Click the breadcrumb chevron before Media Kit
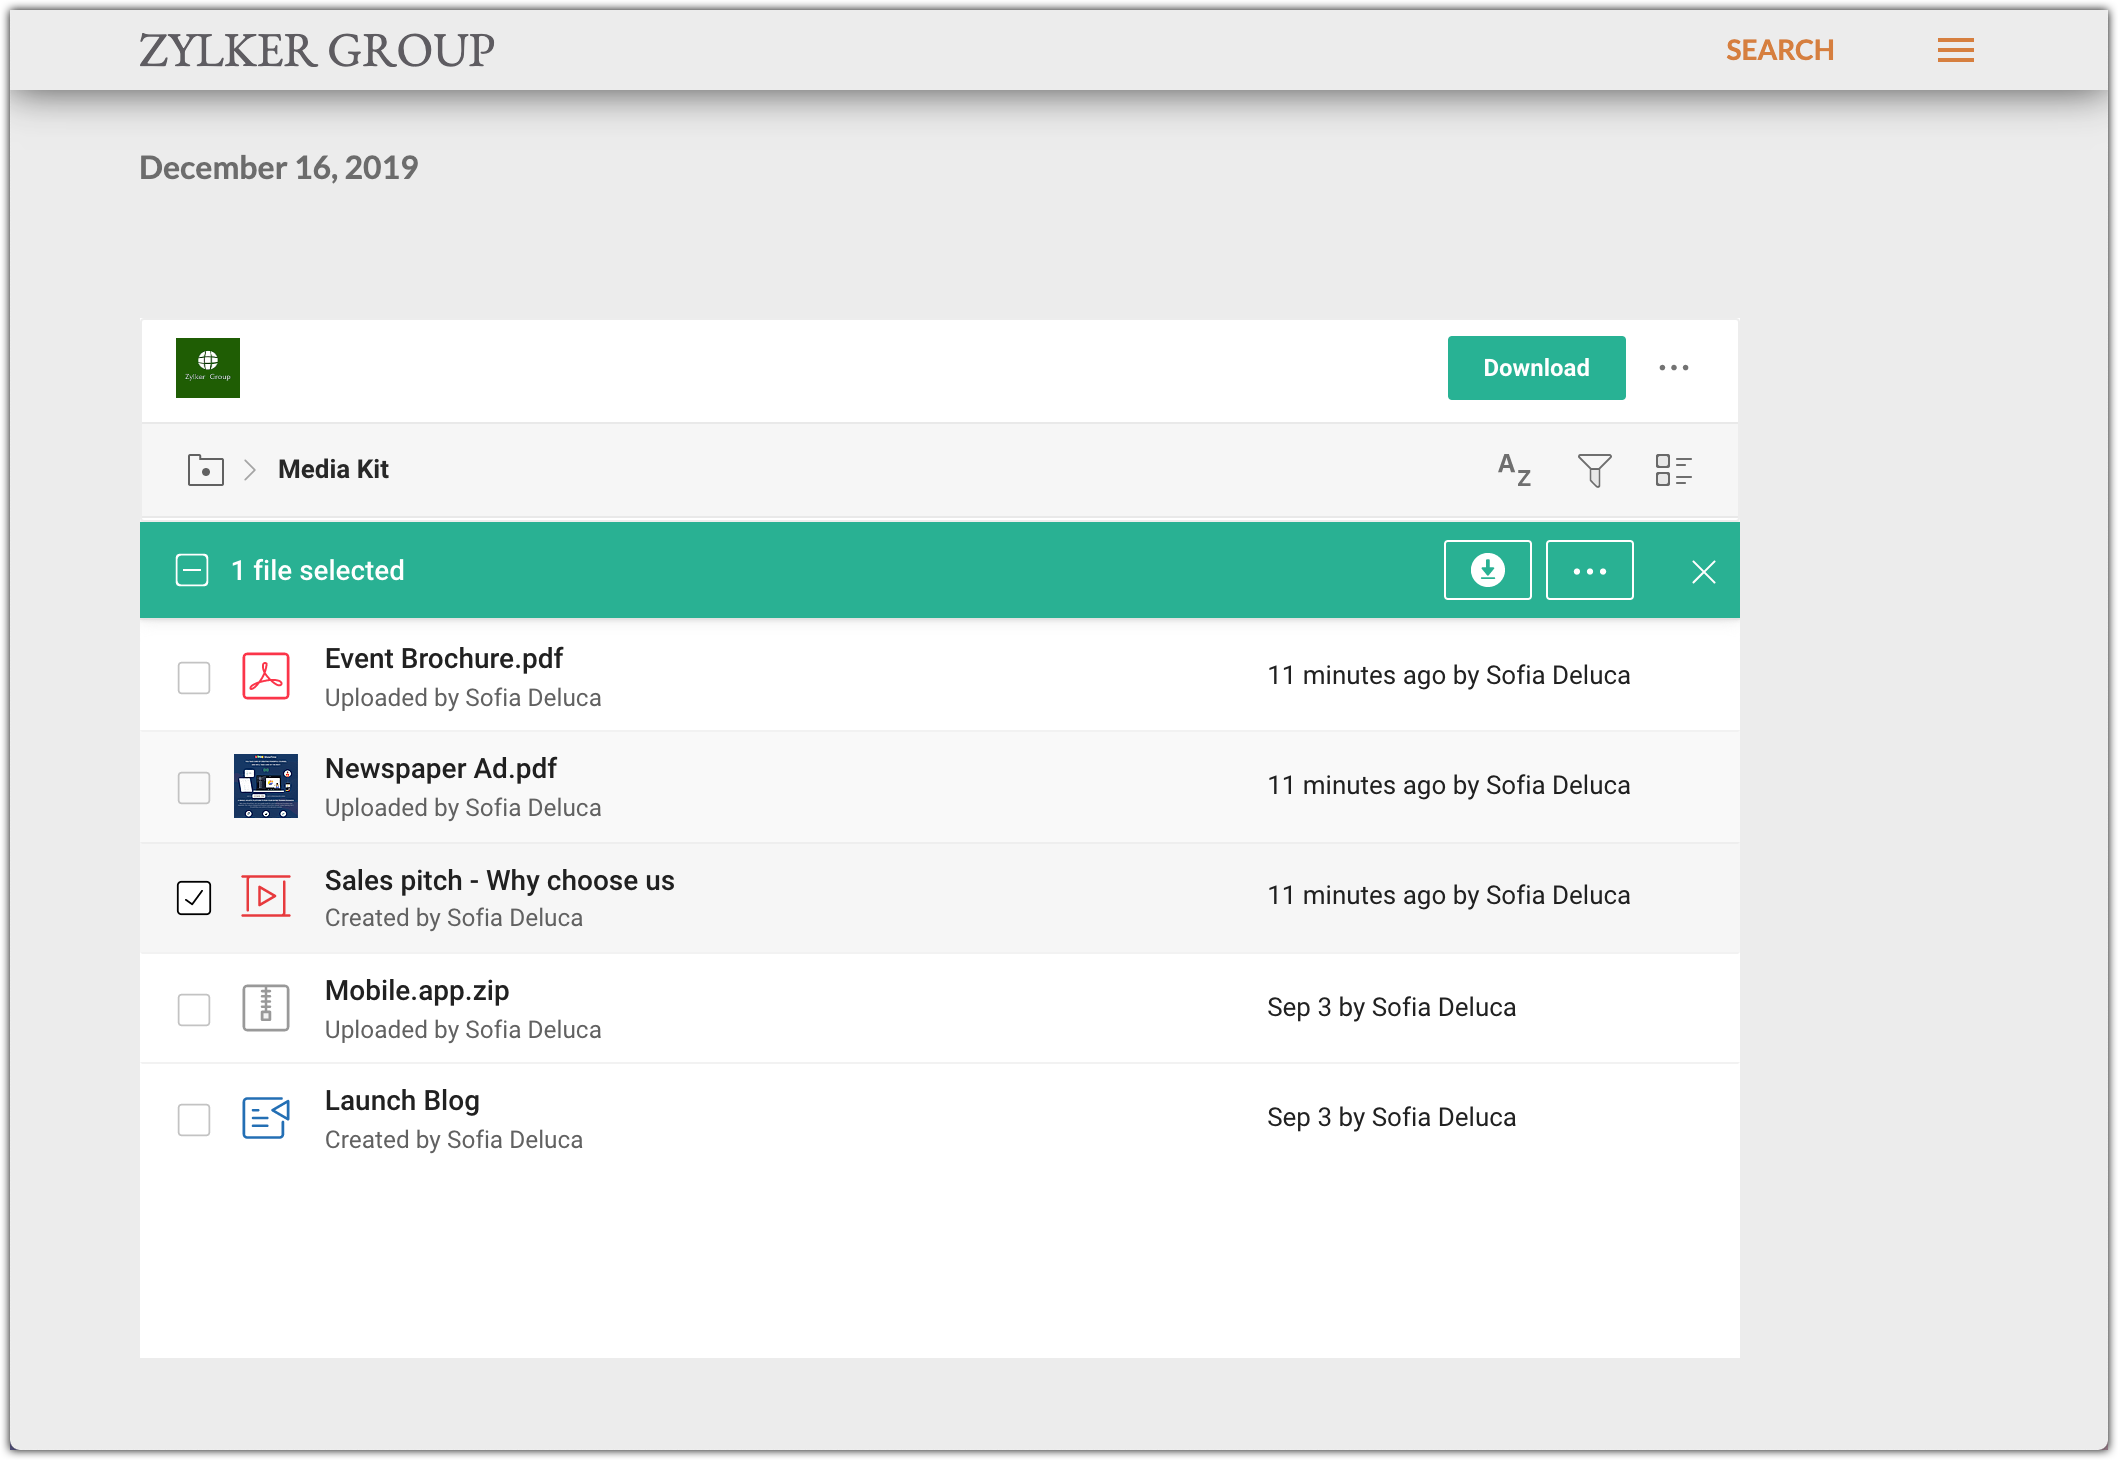Image resolution: width=2118 pixels, height=1460 pixels. point(250,469)
